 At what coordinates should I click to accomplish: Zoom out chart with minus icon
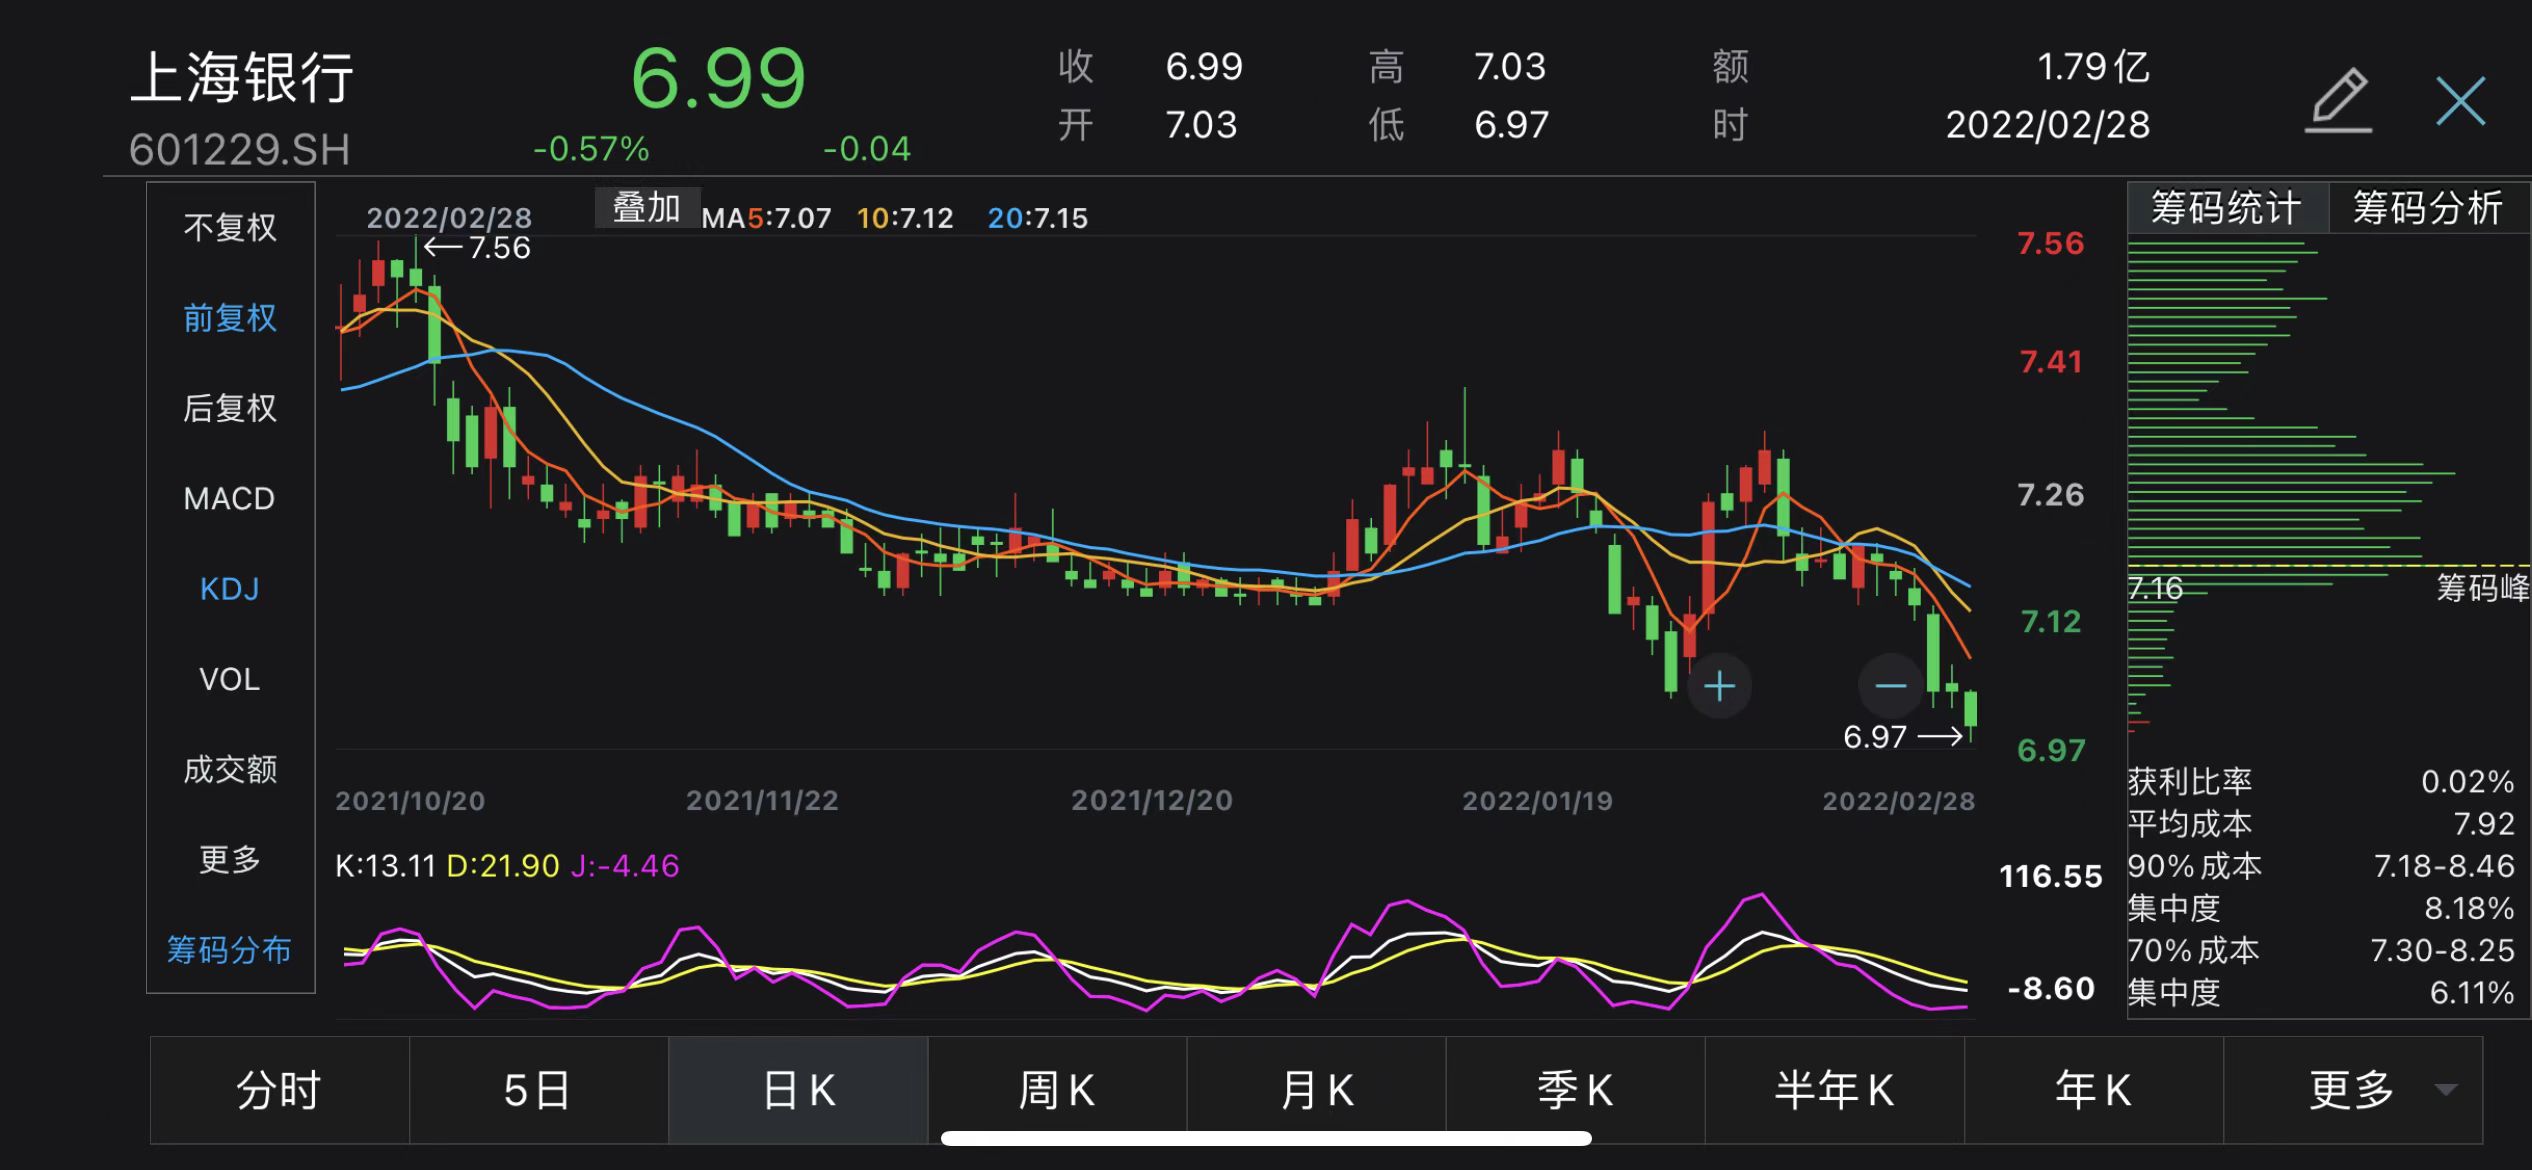(1889, 686)
